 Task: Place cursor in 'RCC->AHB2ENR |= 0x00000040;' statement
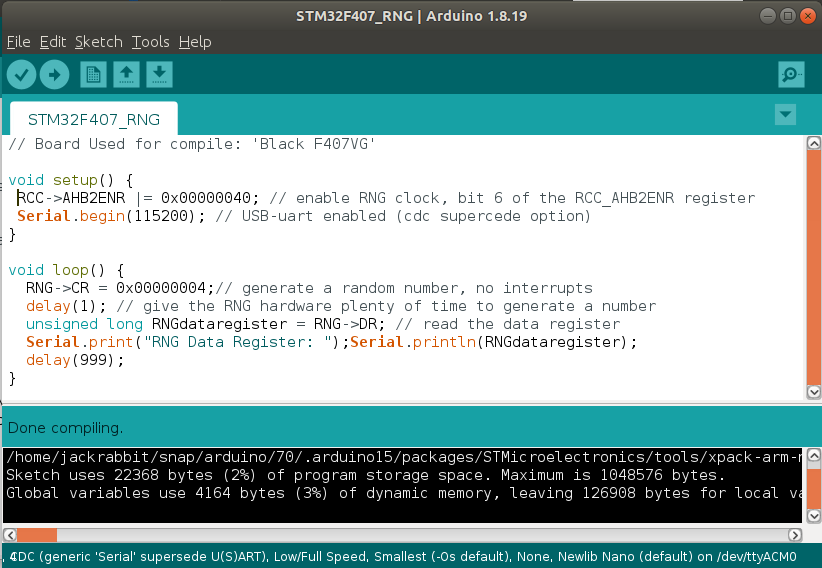point(138,198)
